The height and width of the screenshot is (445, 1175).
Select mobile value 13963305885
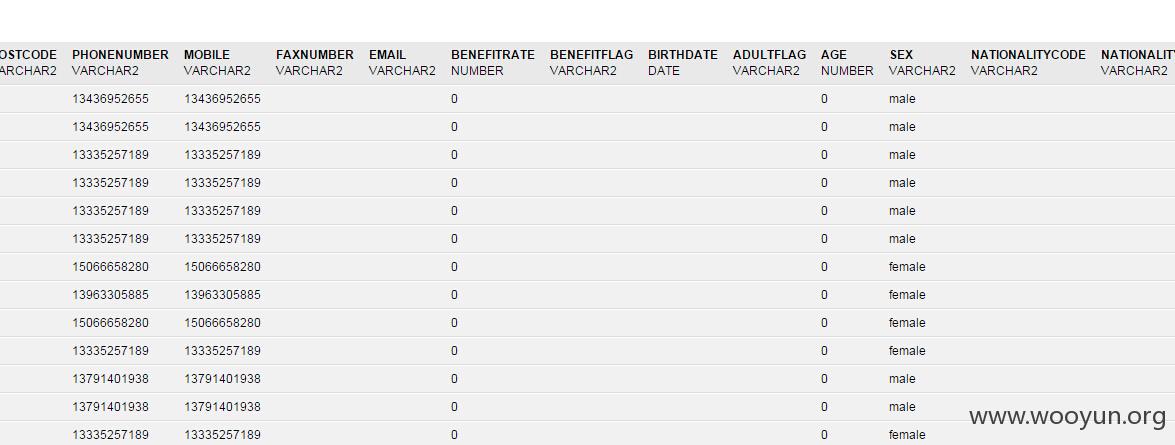click(223, 295)
